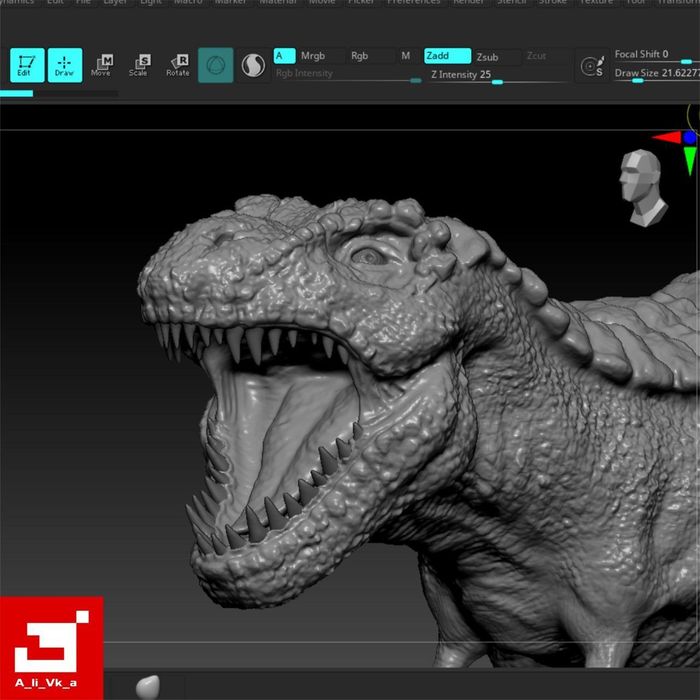This screenshot has height=700, width=700.
Task: Toggle the A button left of Mrgb
Action: 284,56
